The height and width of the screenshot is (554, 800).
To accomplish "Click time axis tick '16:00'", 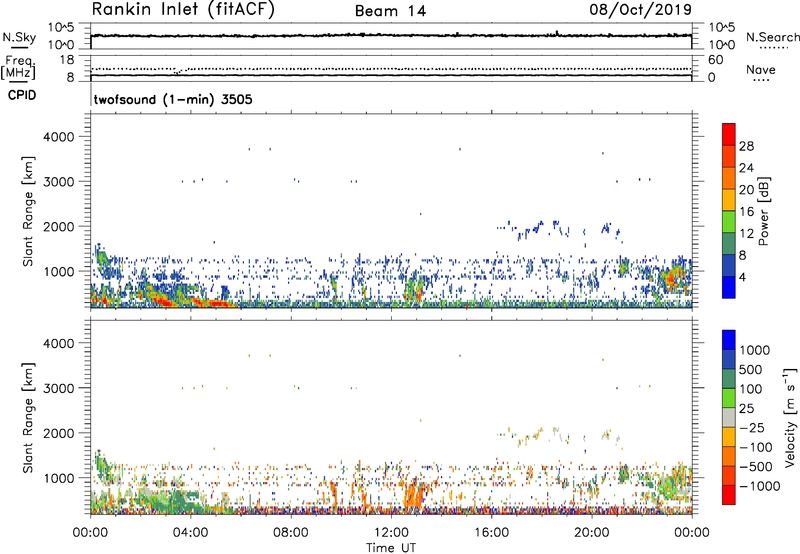I will click(491, 533).
